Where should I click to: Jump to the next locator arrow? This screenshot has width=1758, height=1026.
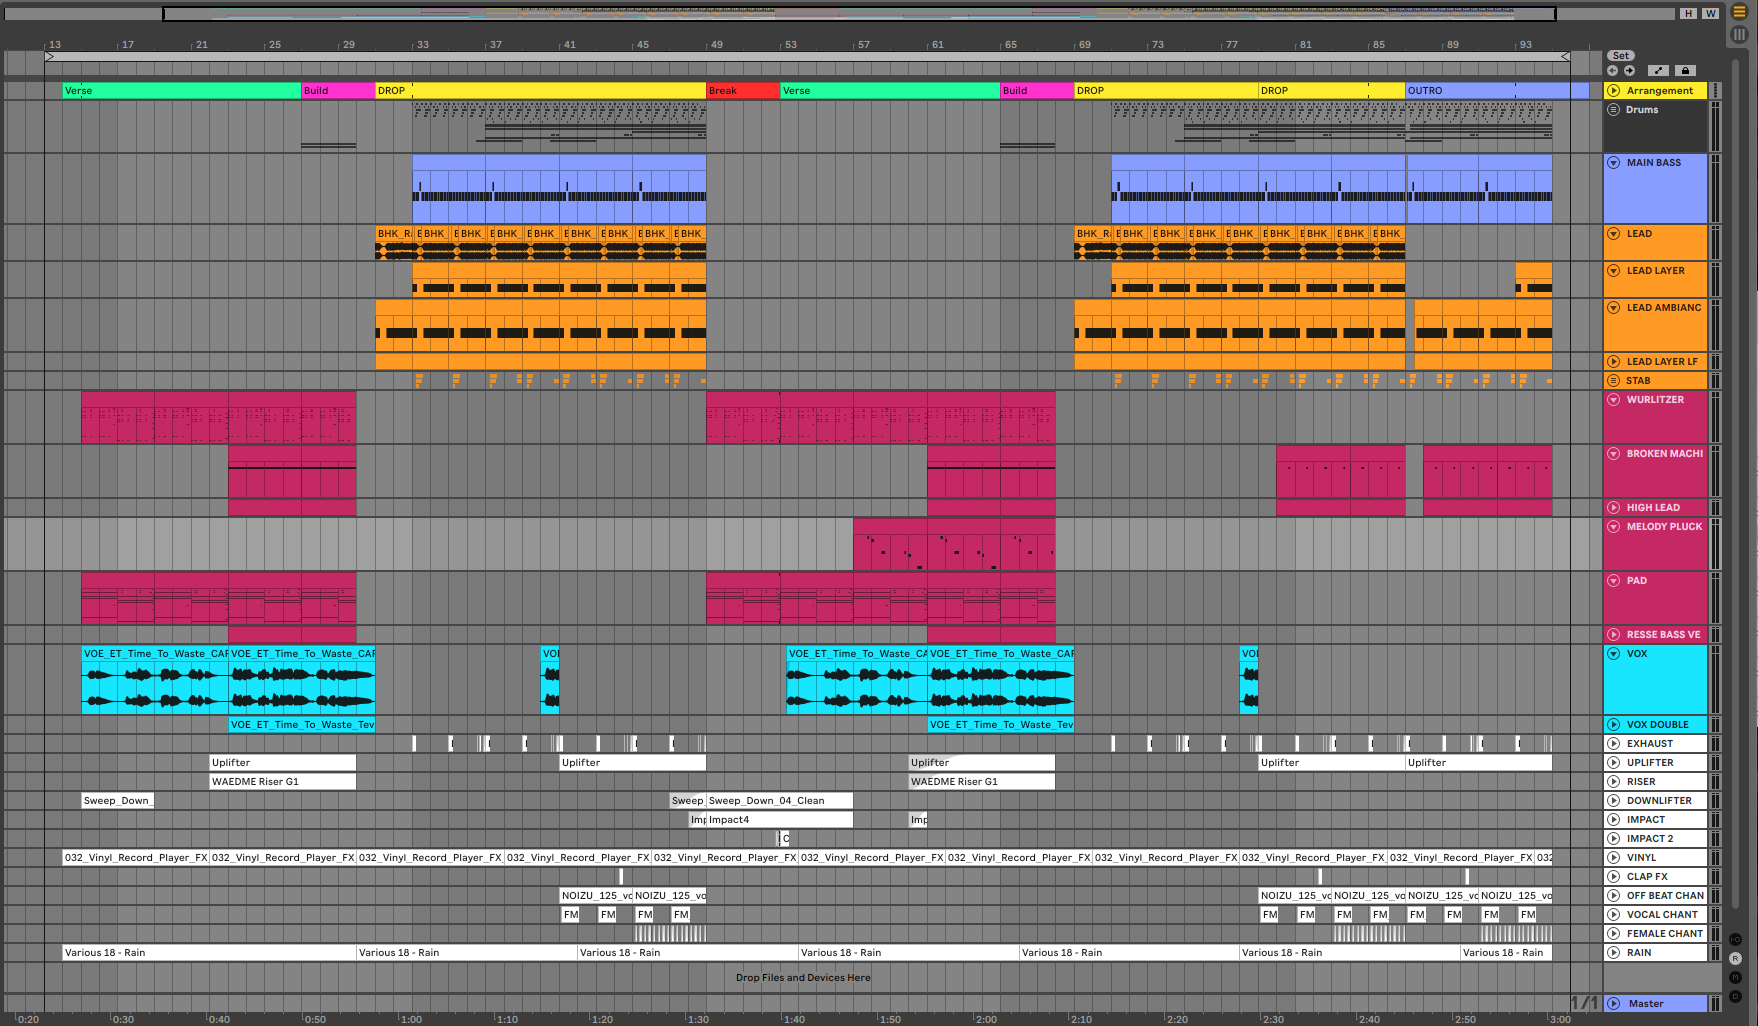coord(1629,71)
